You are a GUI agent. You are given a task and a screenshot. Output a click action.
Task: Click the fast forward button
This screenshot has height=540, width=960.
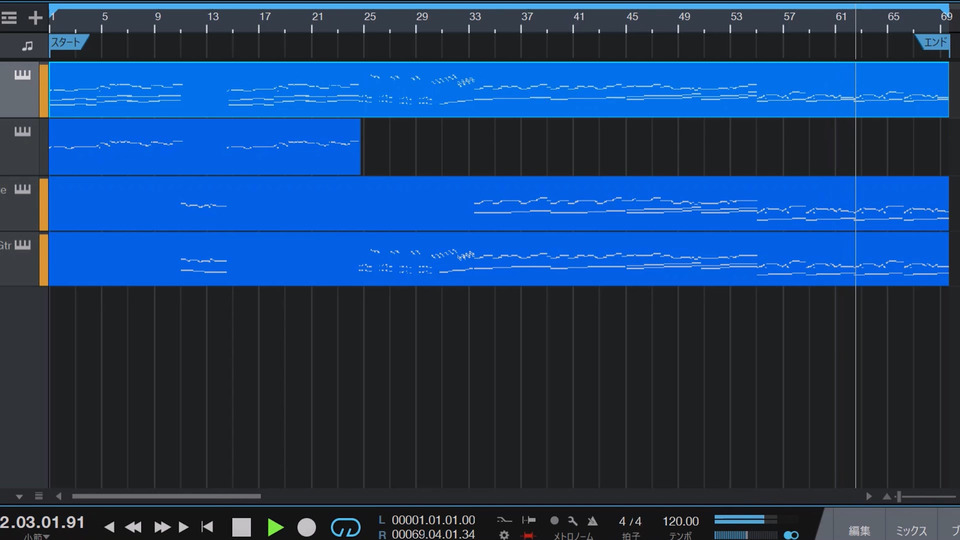162,527
